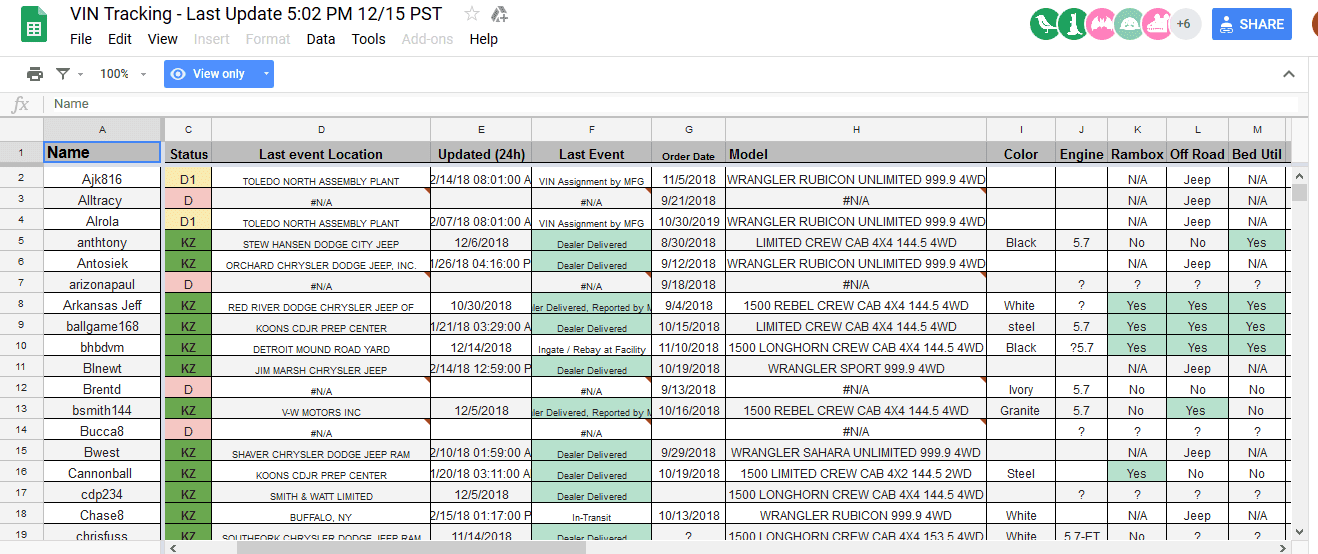Select the Last event Location header cell
This screenshot has height=554, width=1318.
click(321, 154)
